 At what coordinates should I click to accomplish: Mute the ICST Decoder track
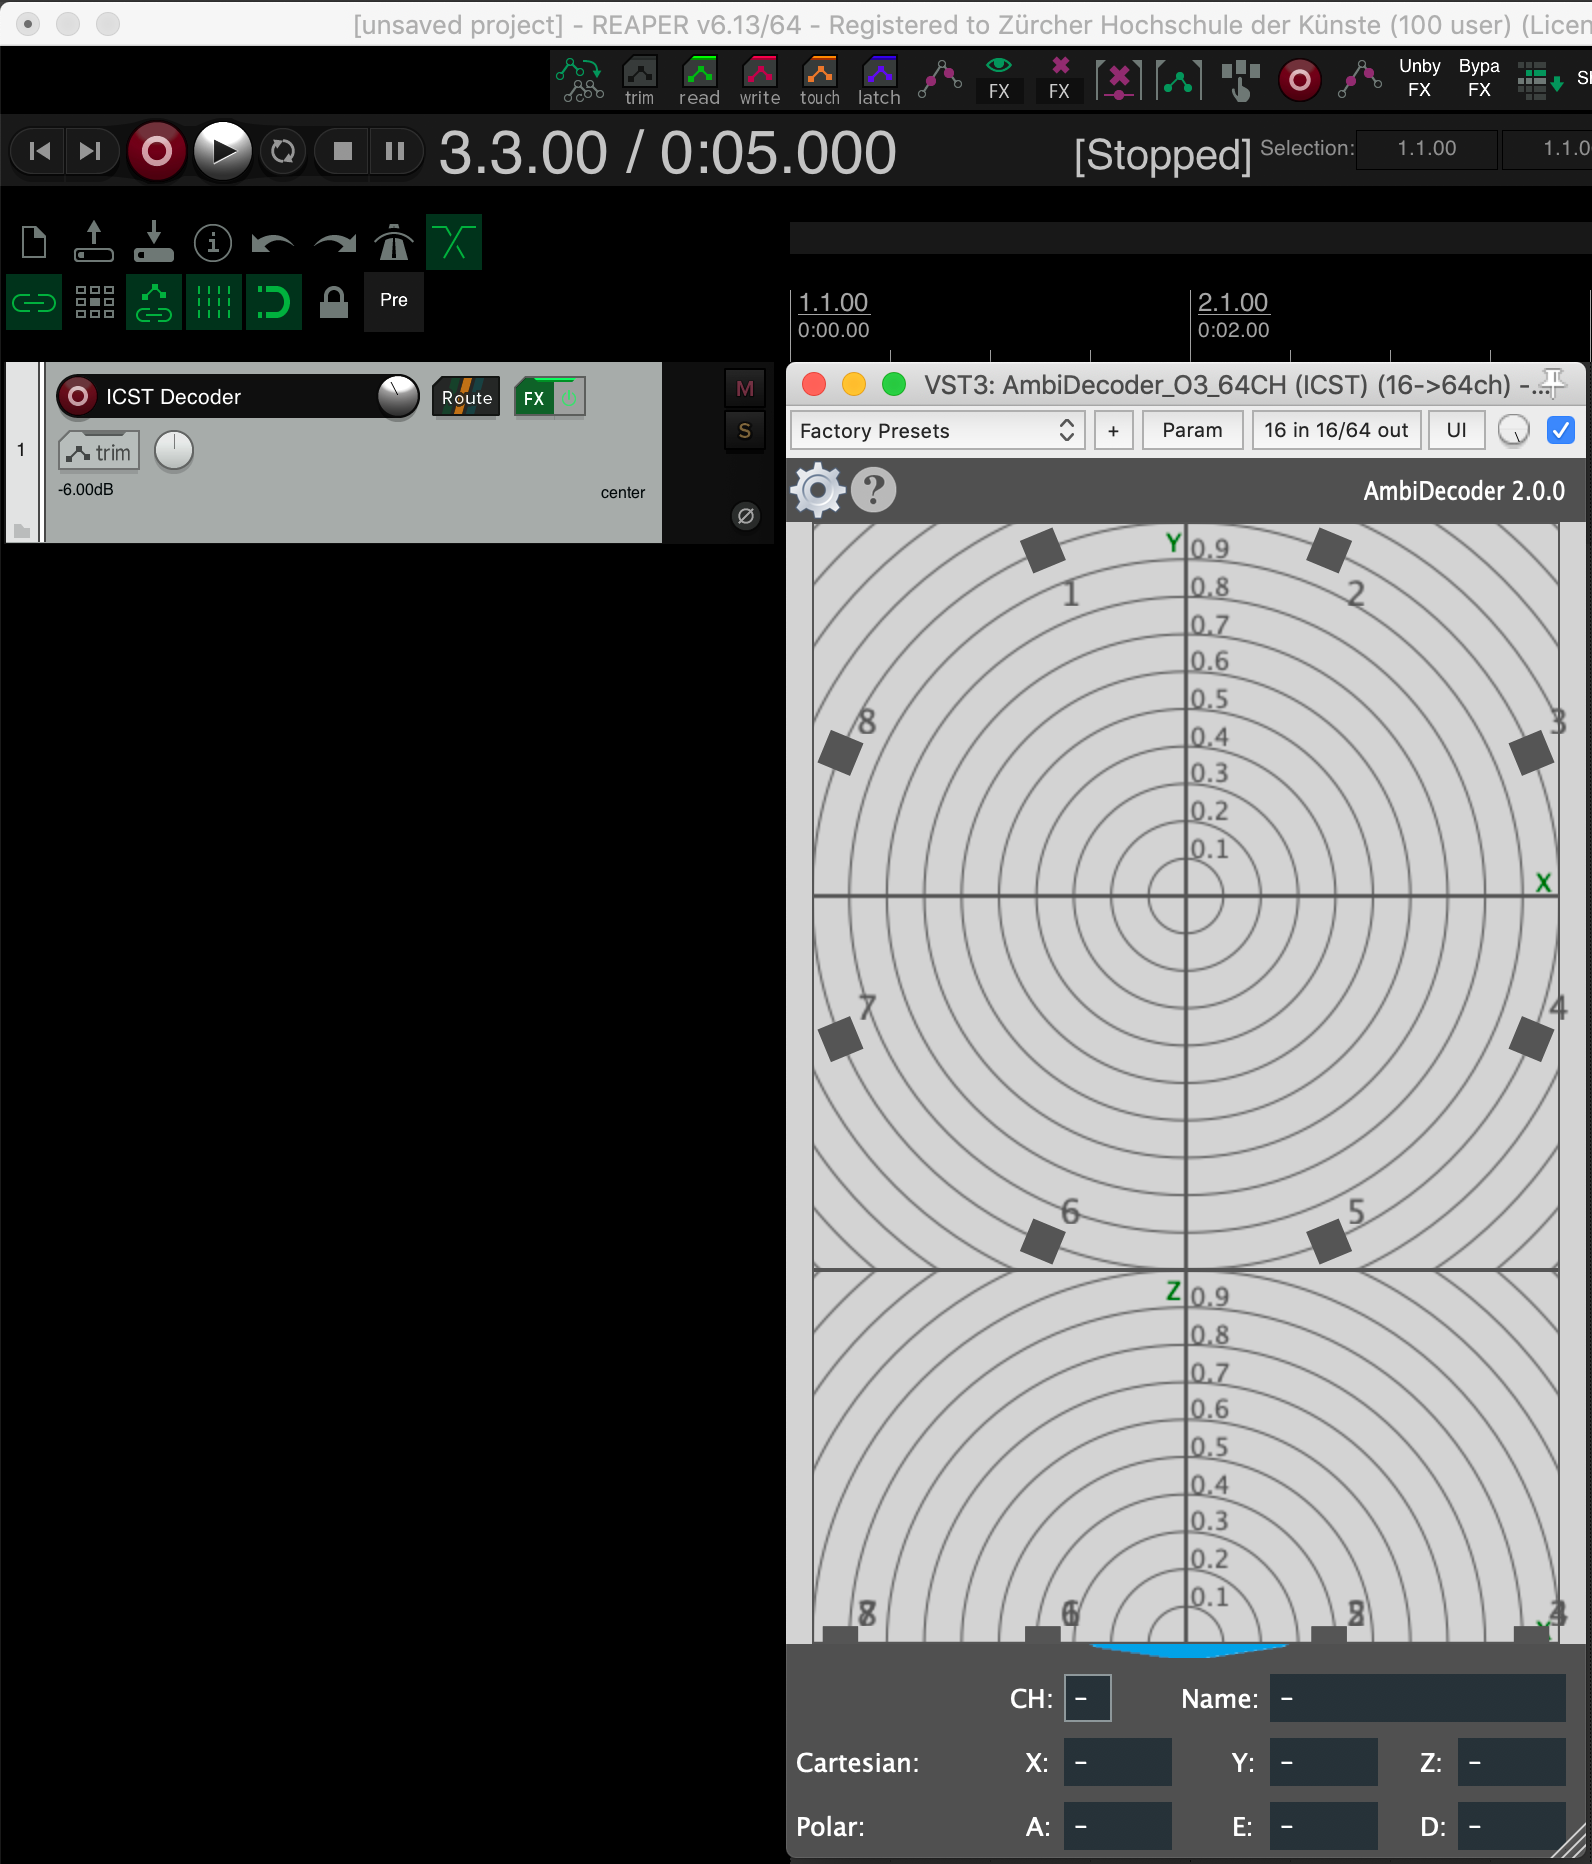[x=745, y=389]
